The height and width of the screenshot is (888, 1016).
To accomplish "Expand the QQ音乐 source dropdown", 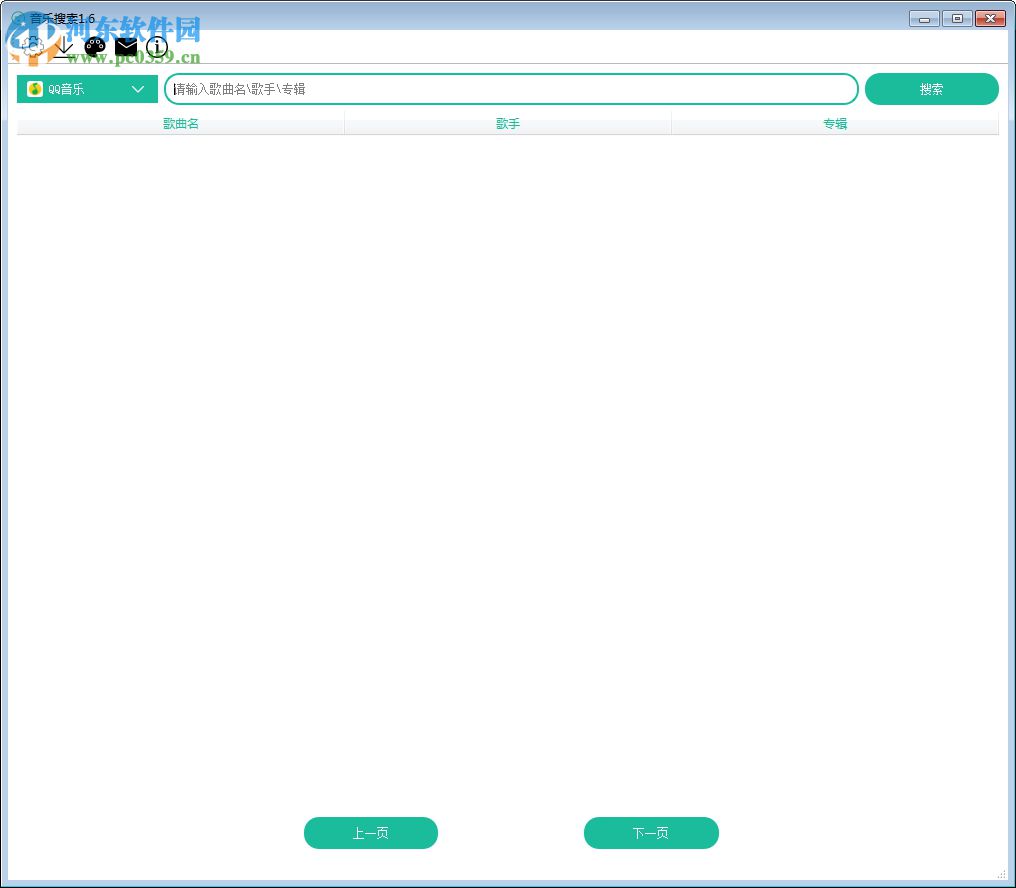I will tap(87, 89).
